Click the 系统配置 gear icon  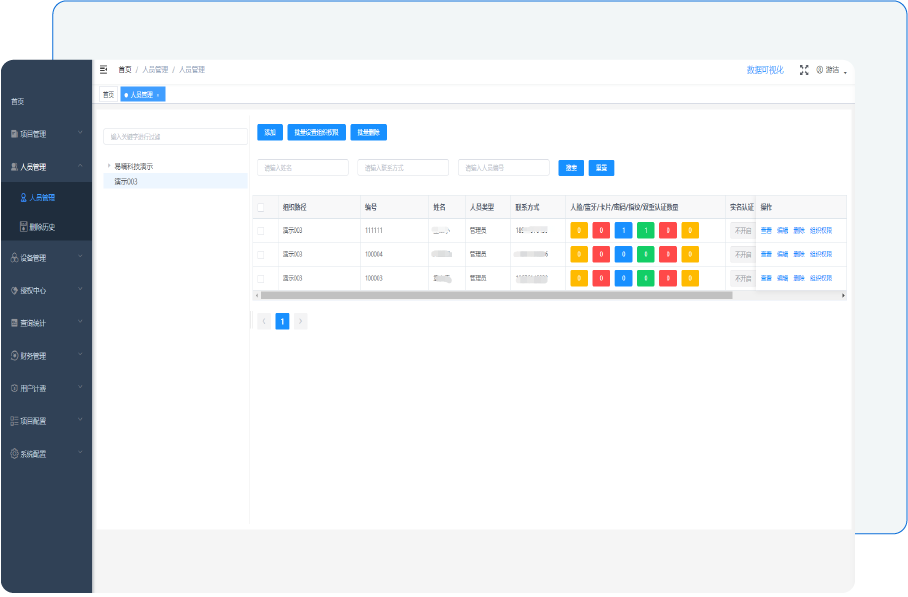[x=14, y=453]
